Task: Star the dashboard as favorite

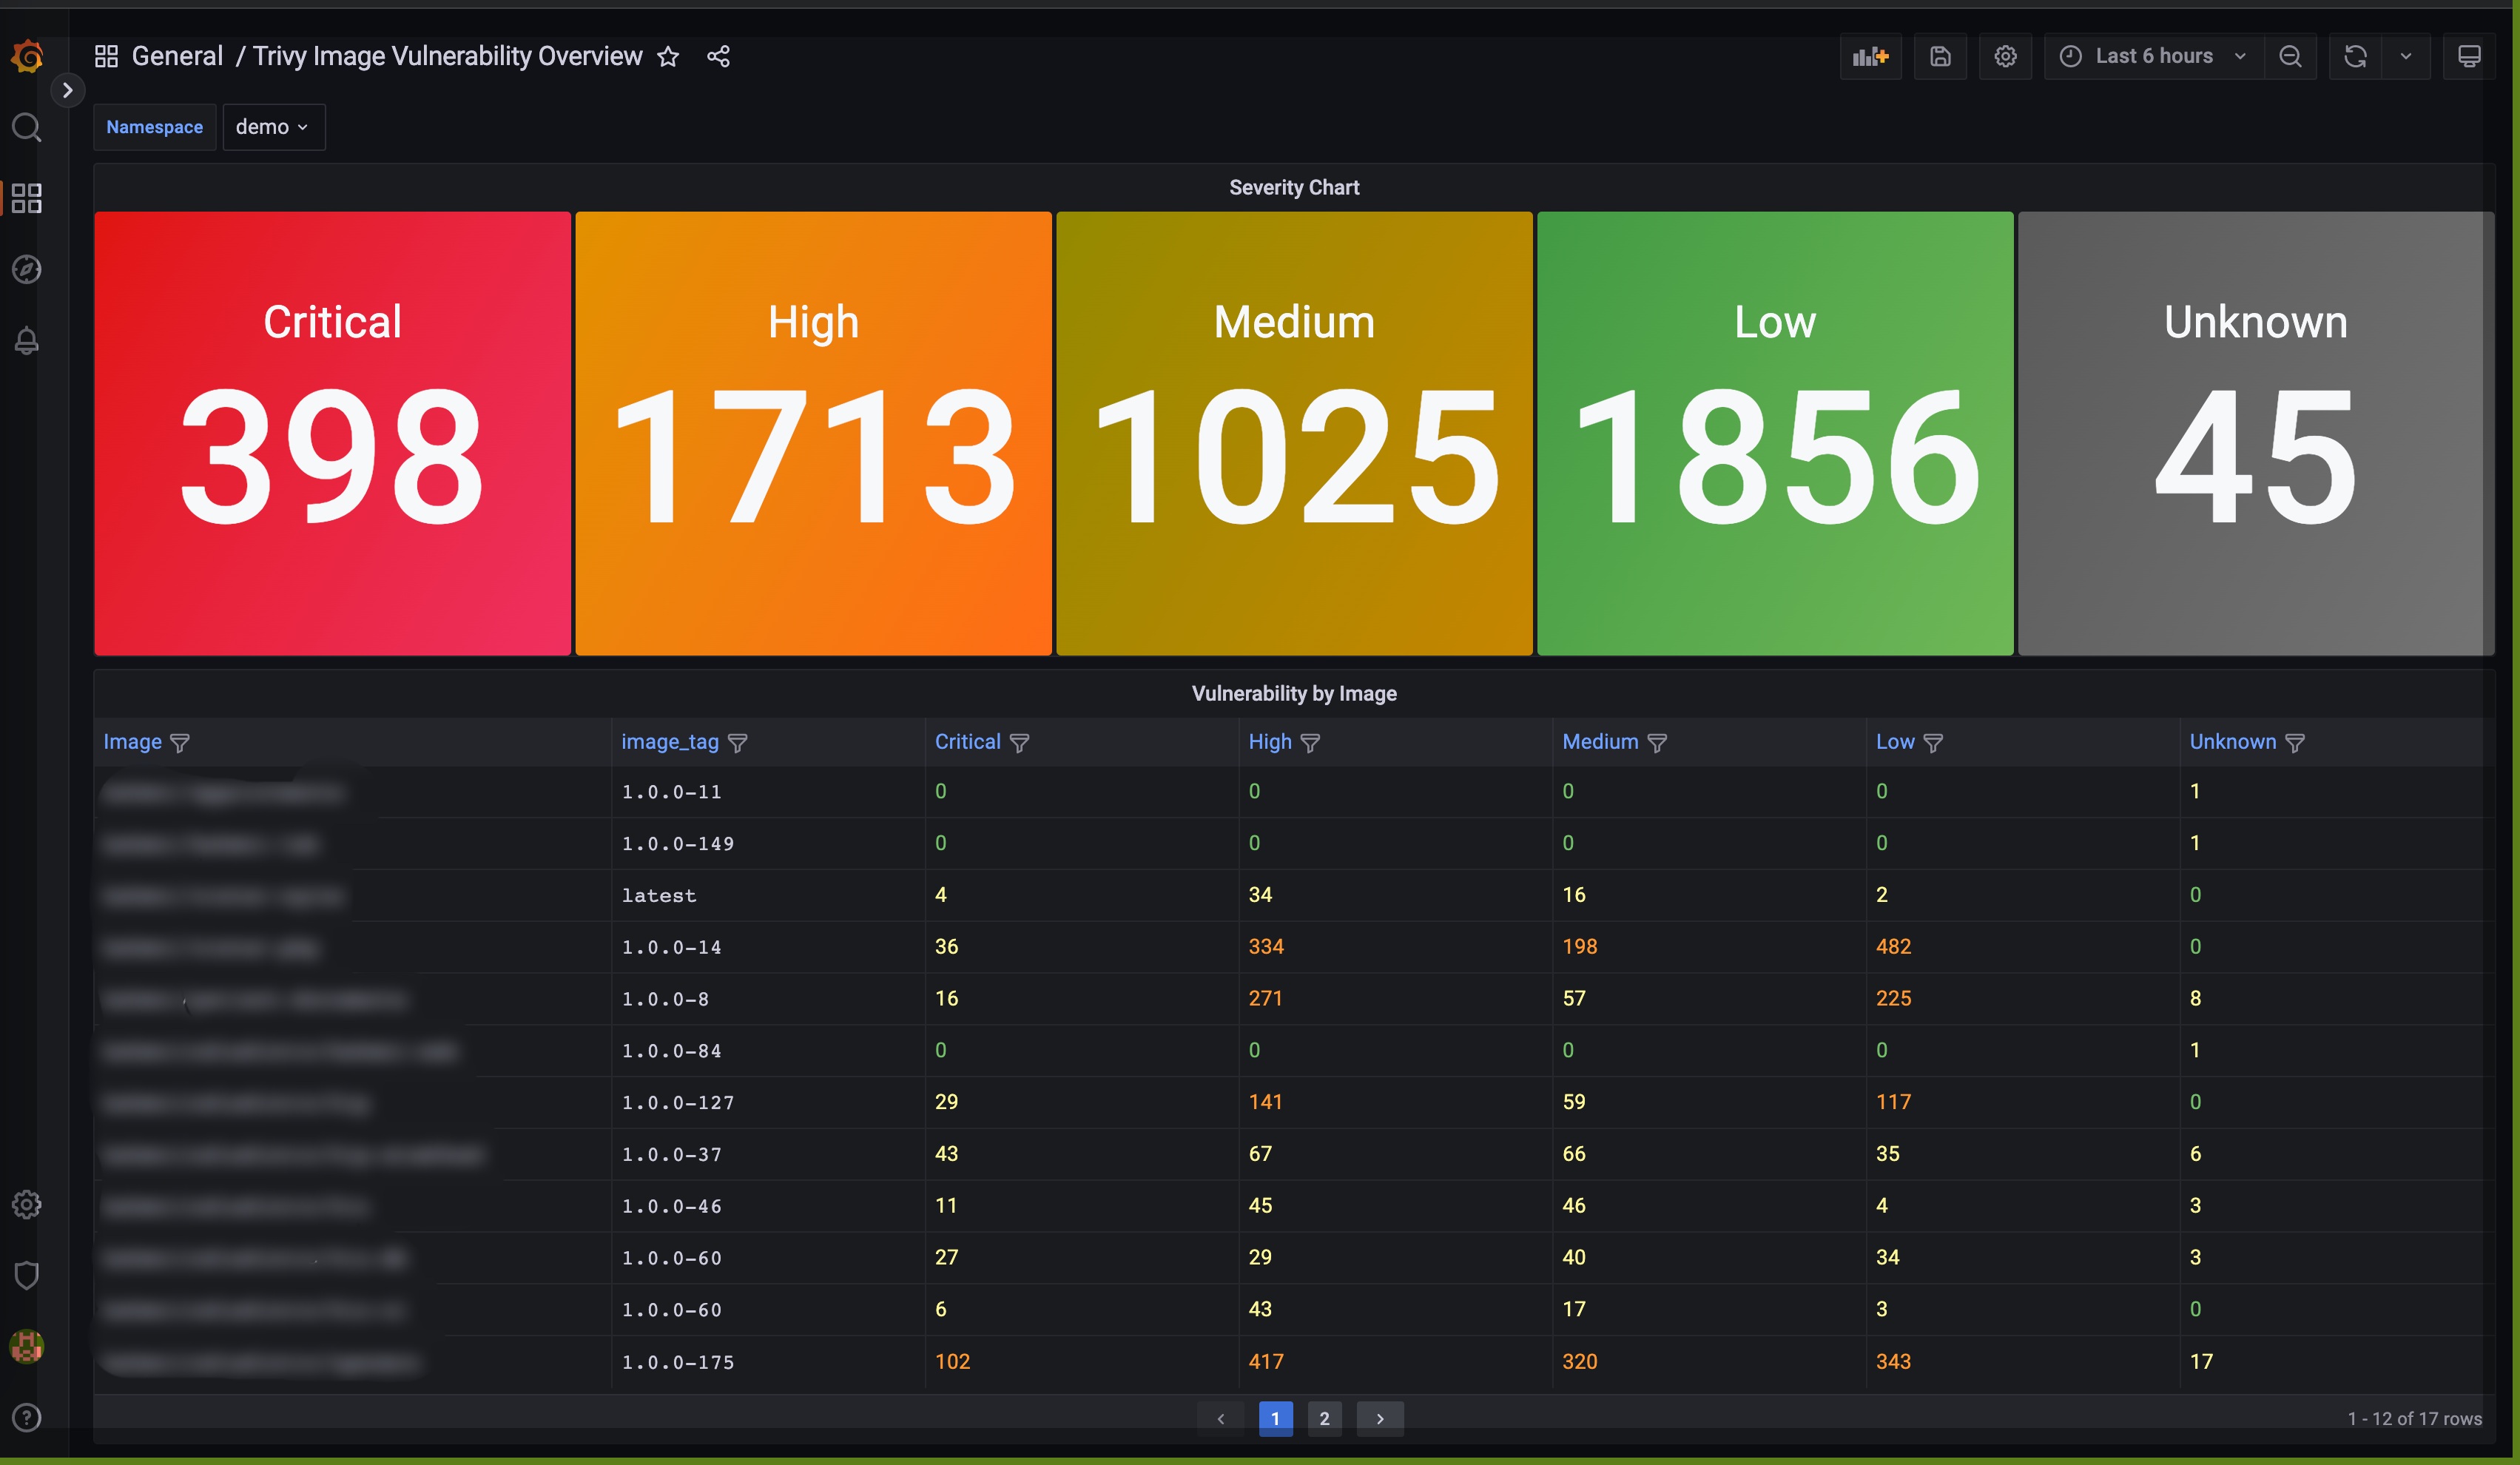Action: pyautogui.click(x=668, y=56)
